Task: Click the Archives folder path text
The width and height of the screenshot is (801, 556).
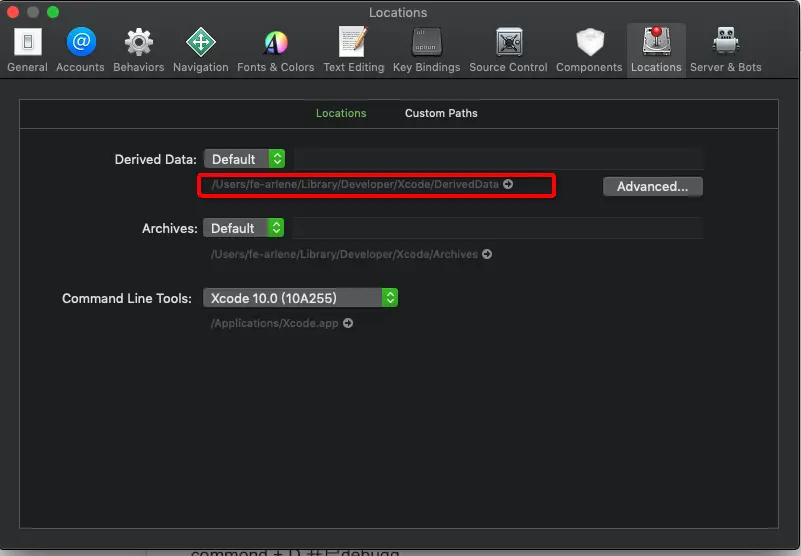Action: click(x=344, y=254)
